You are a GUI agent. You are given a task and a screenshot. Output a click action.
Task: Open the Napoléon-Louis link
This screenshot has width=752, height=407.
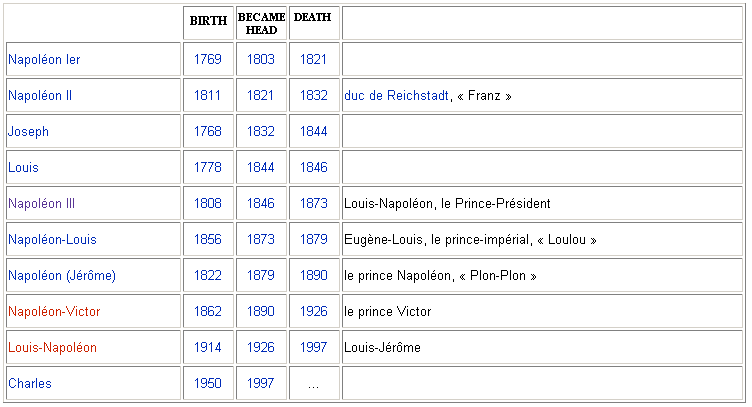(x=52, y=240)
